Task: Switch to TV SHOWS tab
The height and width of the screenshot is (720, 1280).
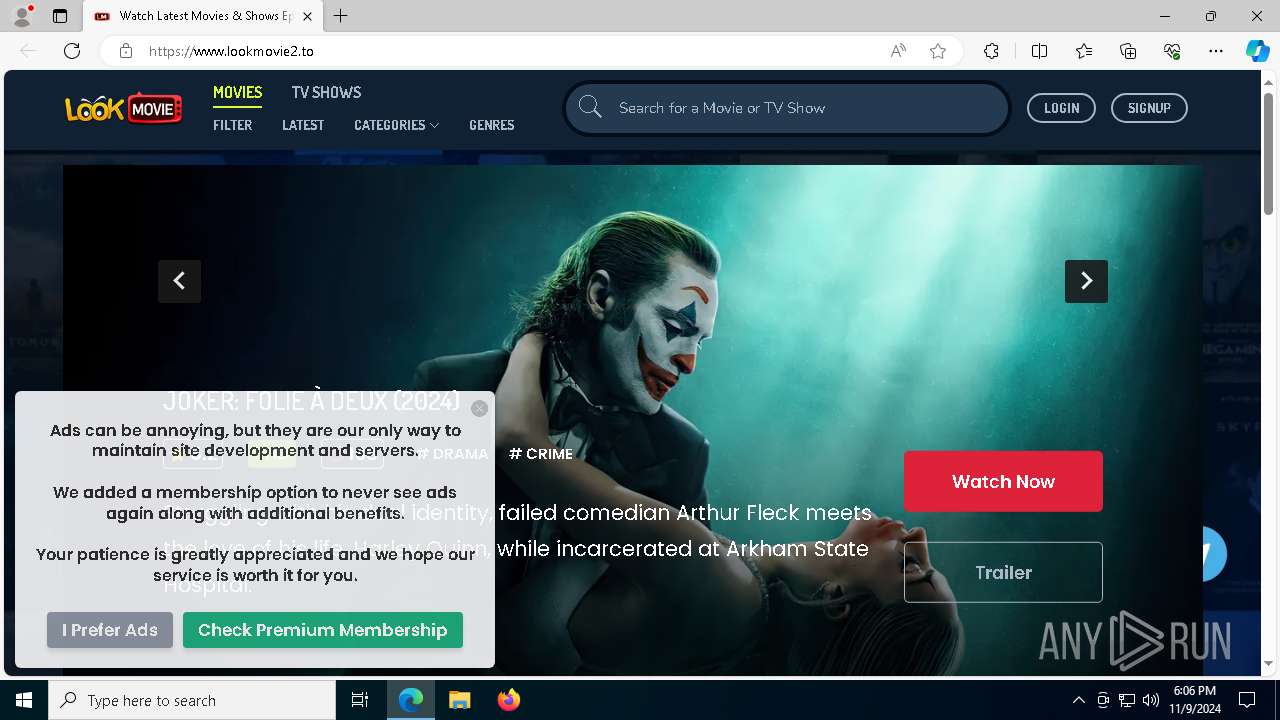Action: (x=326, y=92)
